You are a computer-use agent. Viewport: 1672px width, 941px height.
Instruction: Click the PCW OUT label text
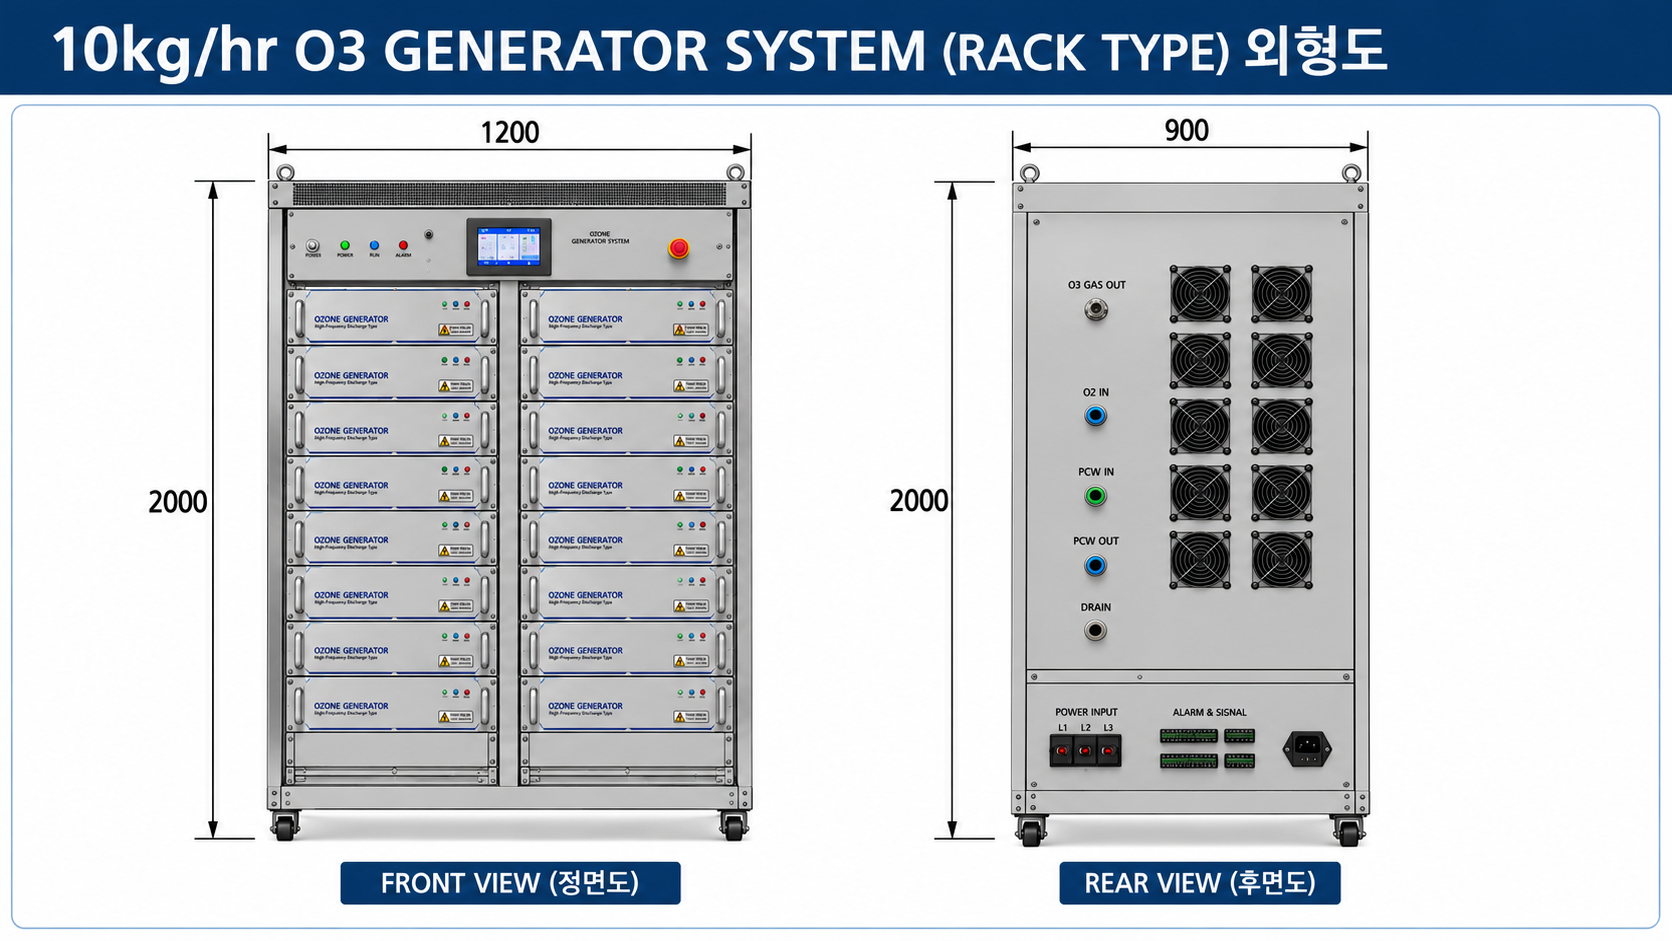[1096, 541]
